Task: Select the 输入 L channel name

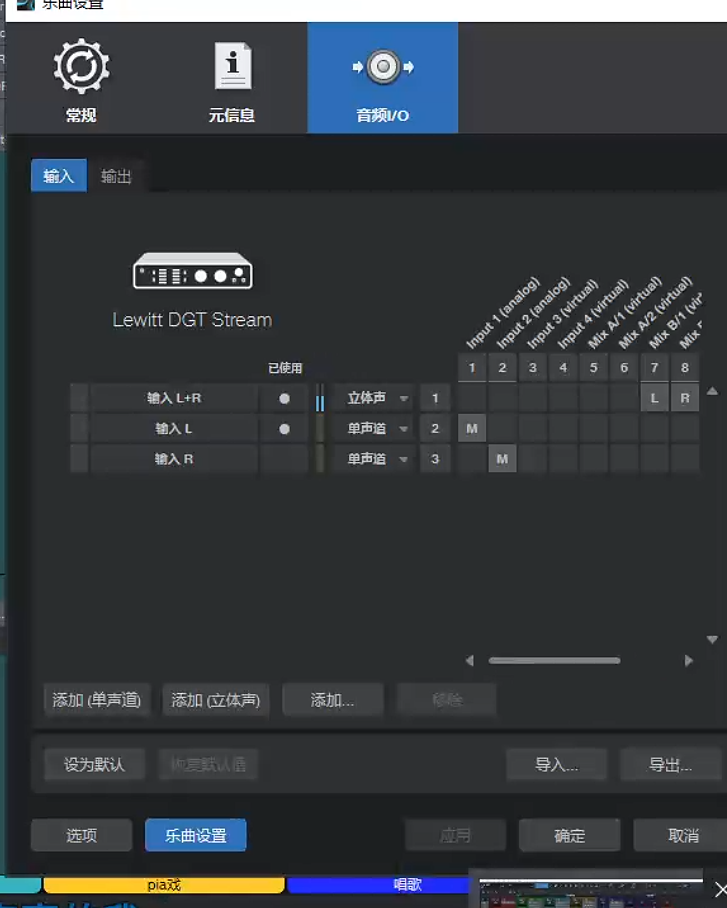Action: click(x=174, y=429)
